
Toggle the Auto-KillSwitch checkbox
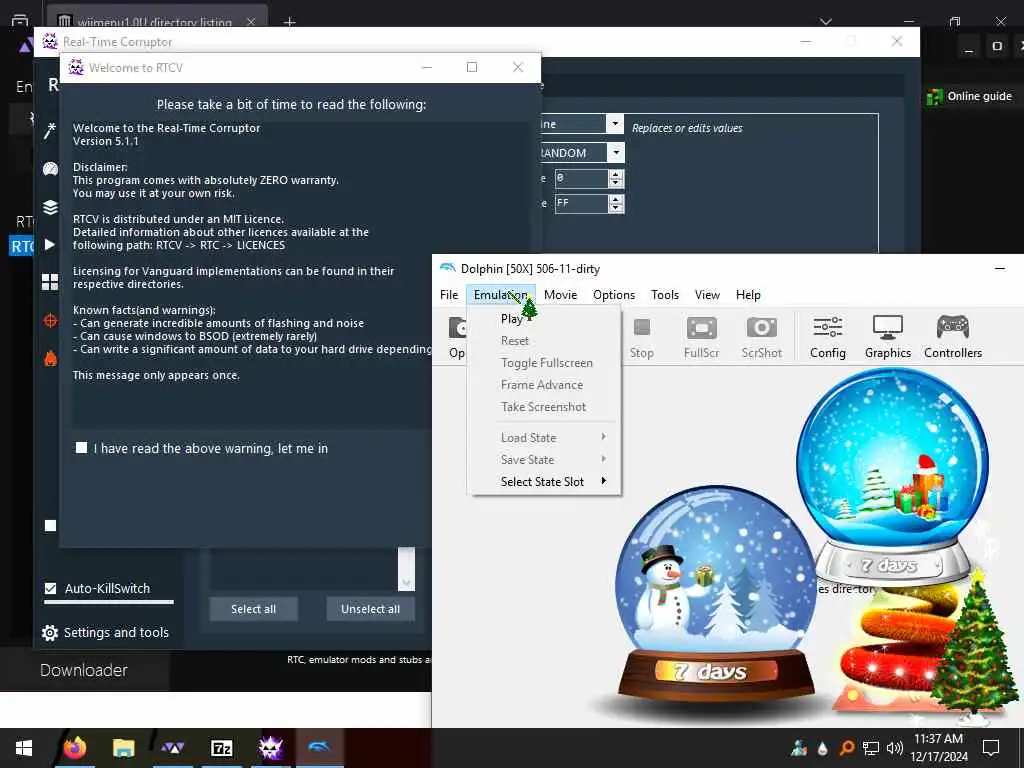[x=50, y=588]
